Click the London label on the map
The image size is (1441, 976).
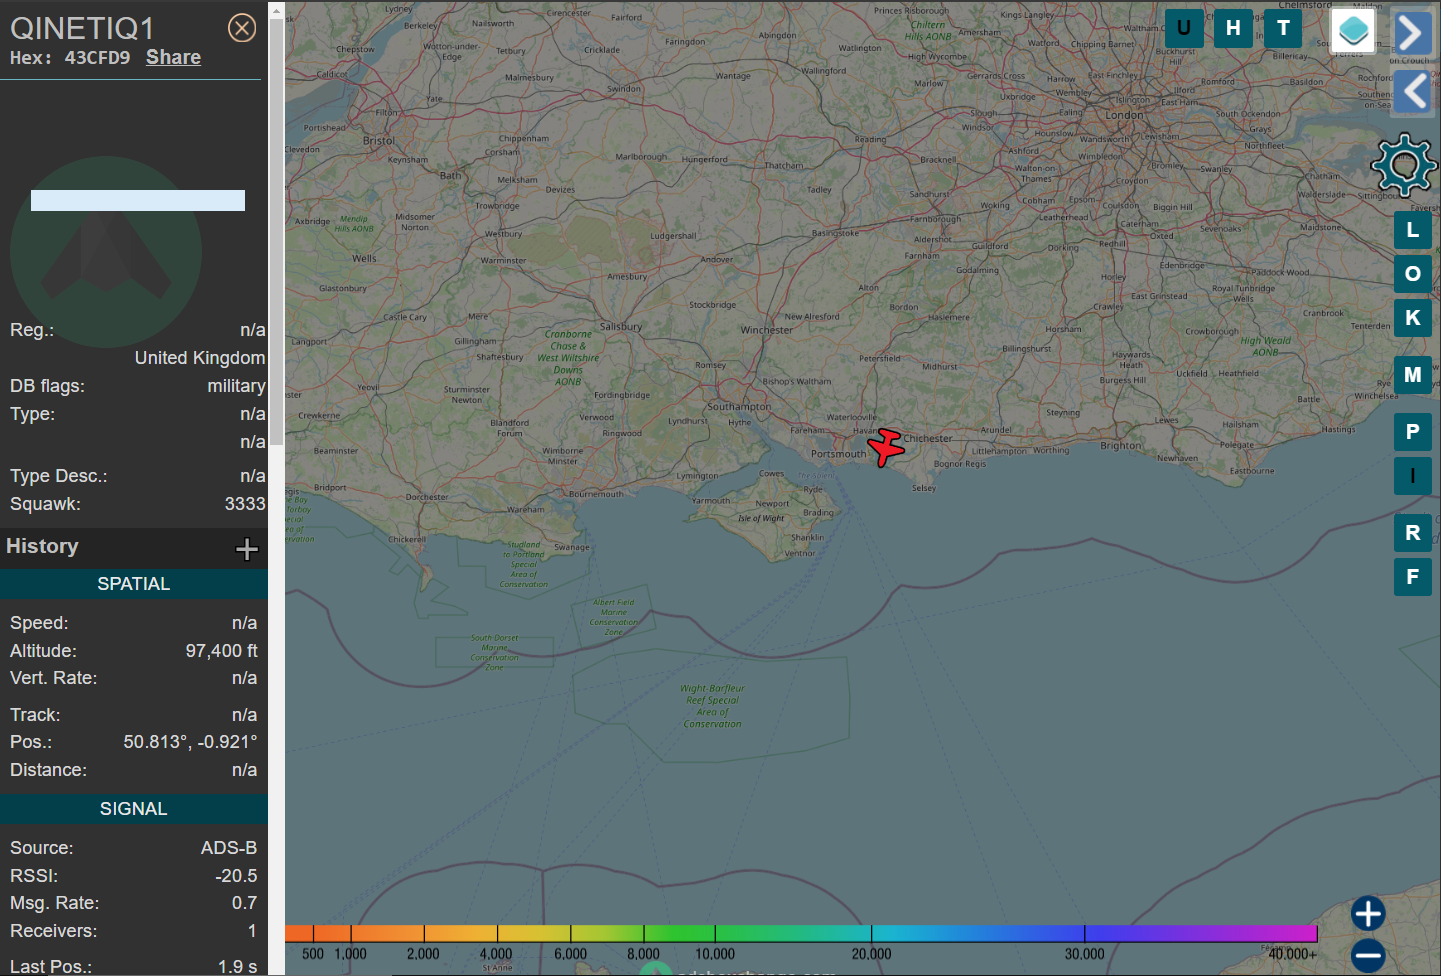click(1124, 115)
